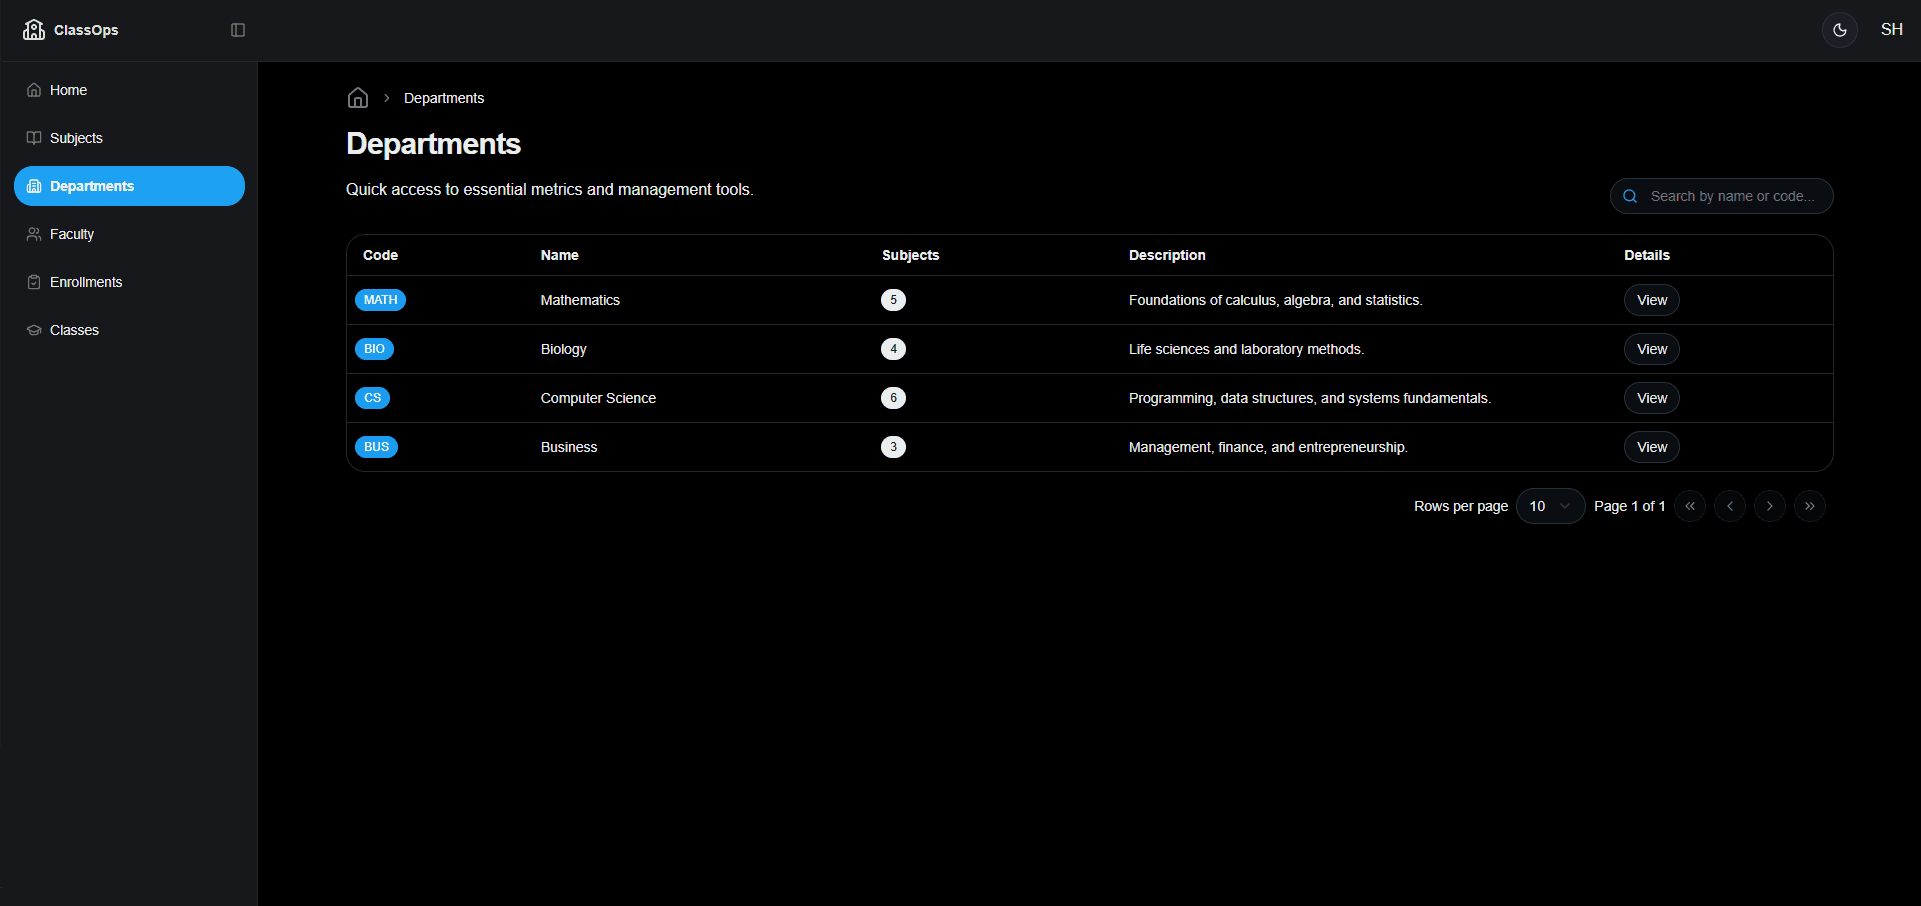Open Faculty in the sidebar
Viewport: 1921px width, 906px height.
tap(129, 234)
